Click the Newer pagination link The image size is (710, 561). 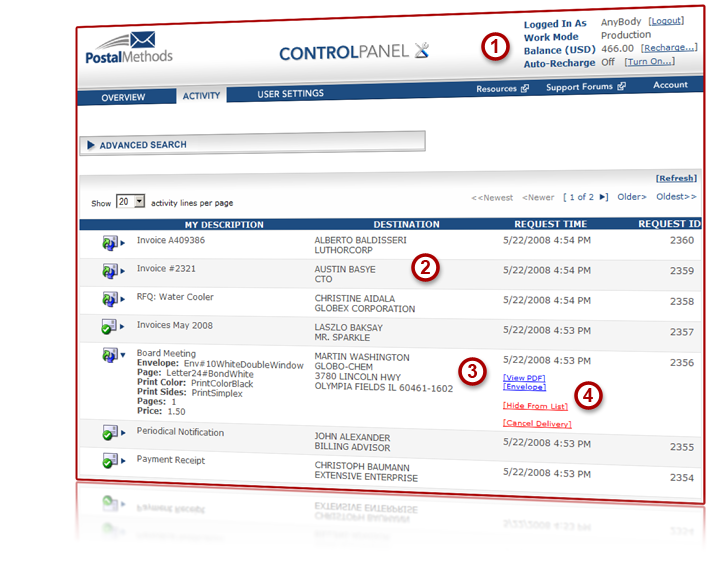pos(538,197)
